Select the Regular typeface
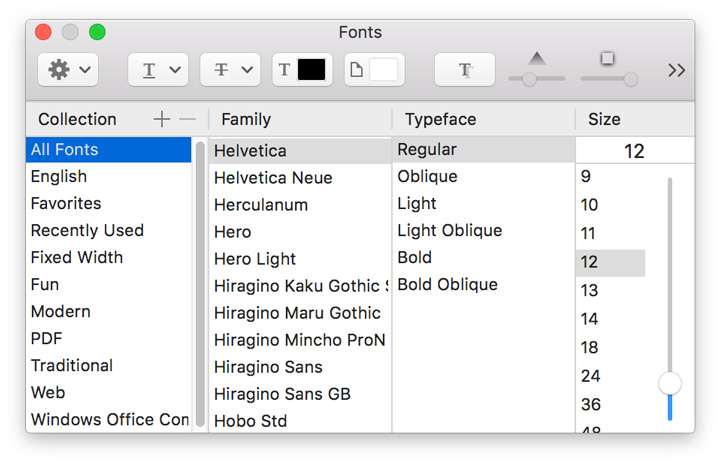 483,149
